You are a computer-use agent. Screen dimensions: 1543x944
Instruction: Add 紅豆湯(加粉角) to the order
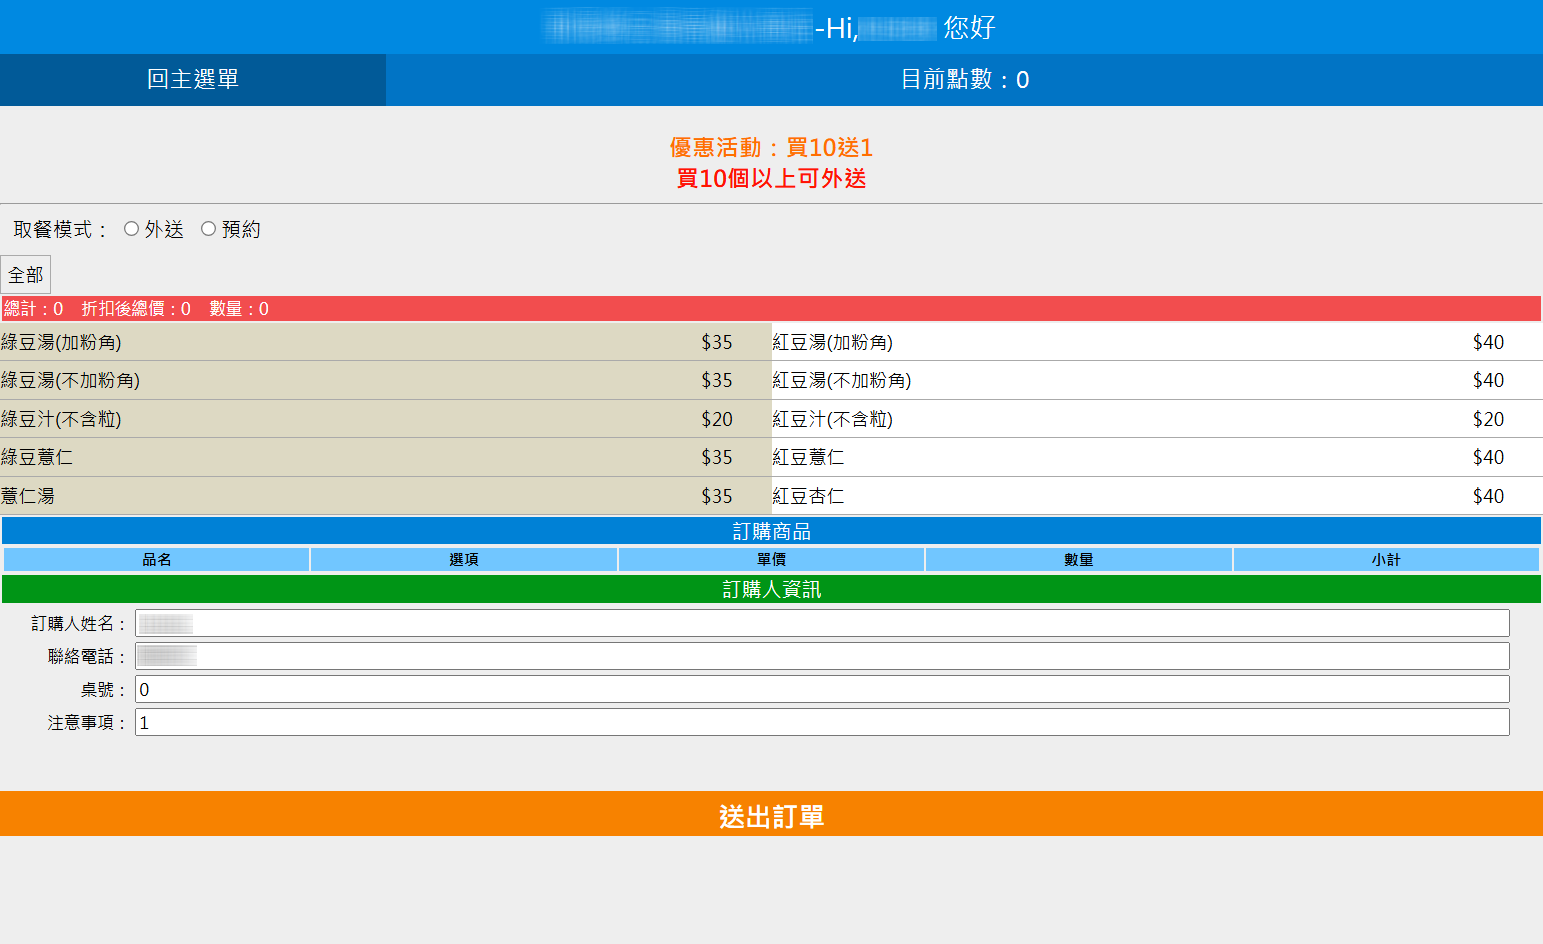[1157, 342]
